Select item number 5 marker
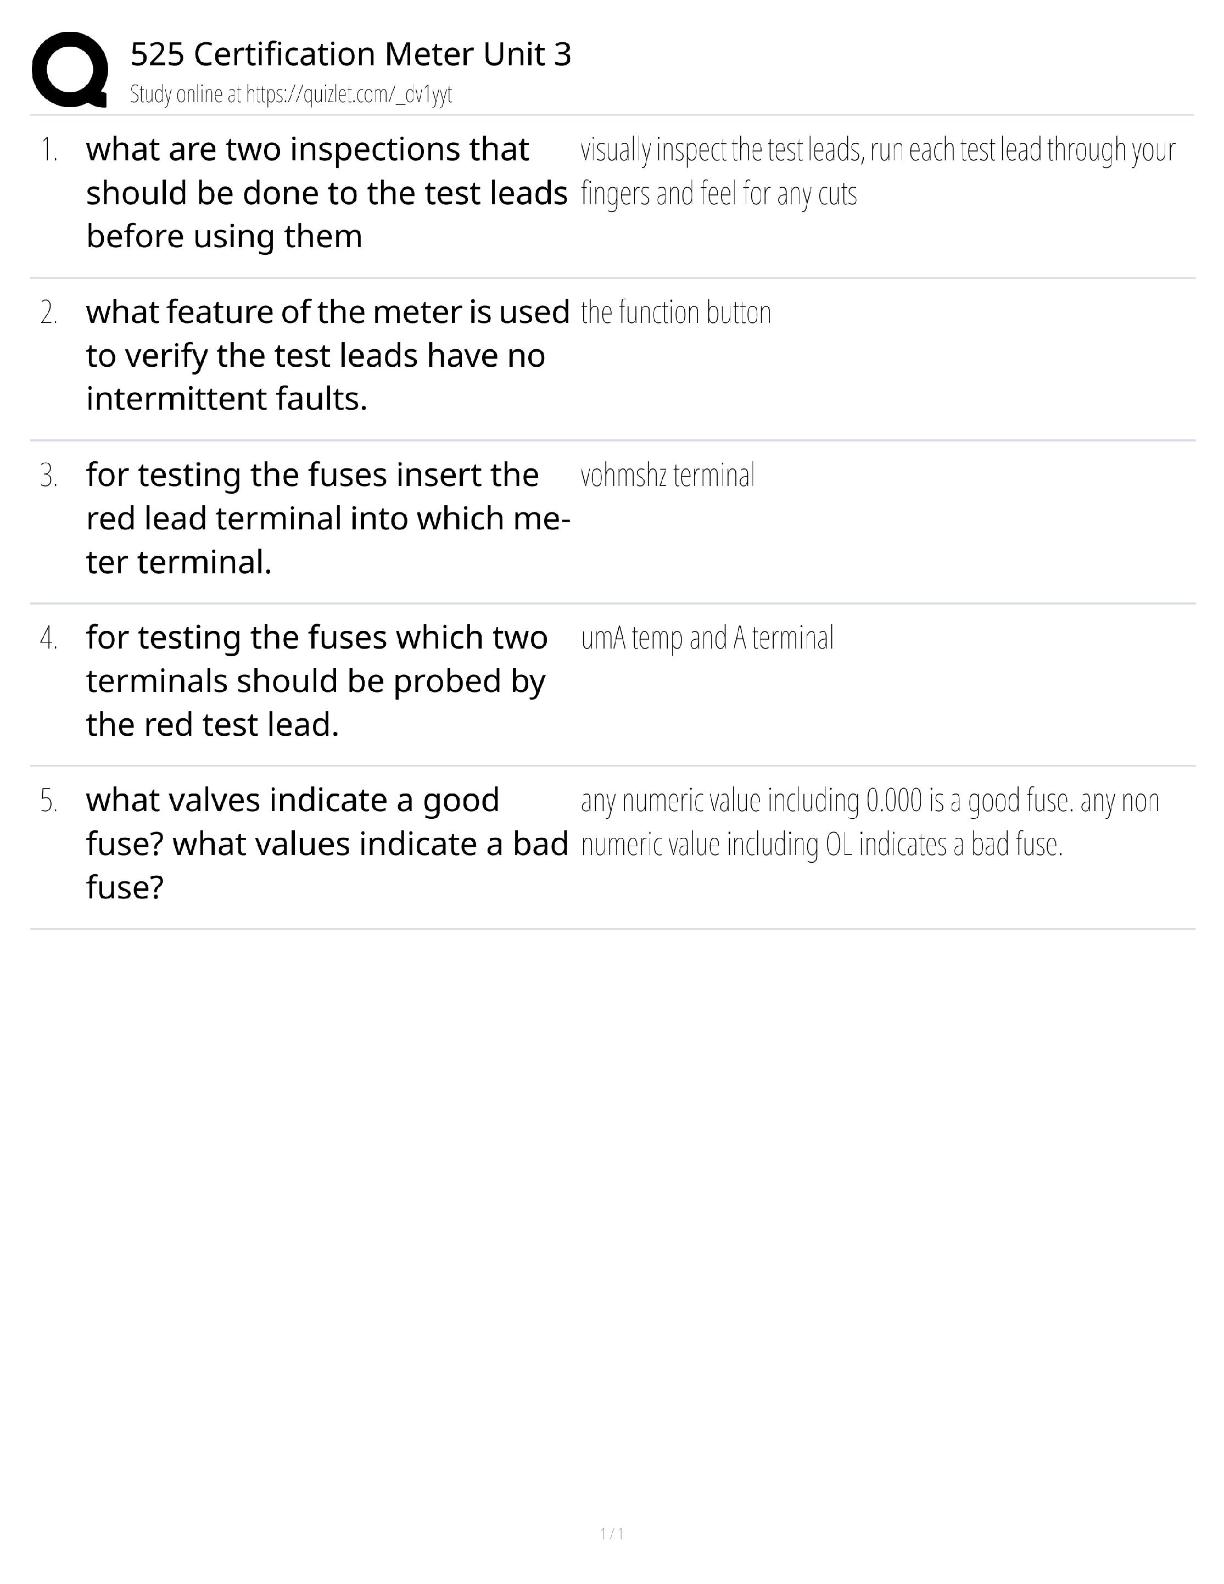The height and width of the screenshot is (1584, 1224). [49, 801]
